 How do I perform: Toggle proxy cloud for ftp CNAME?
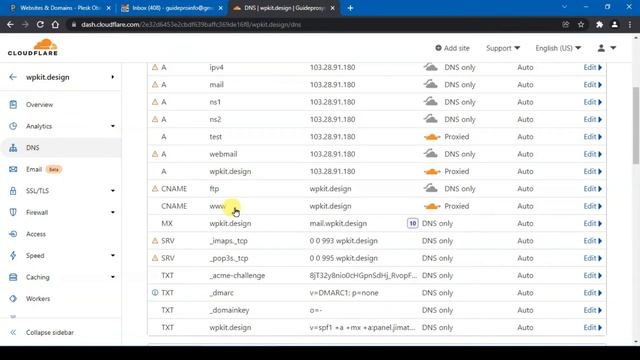coord(431,189)
